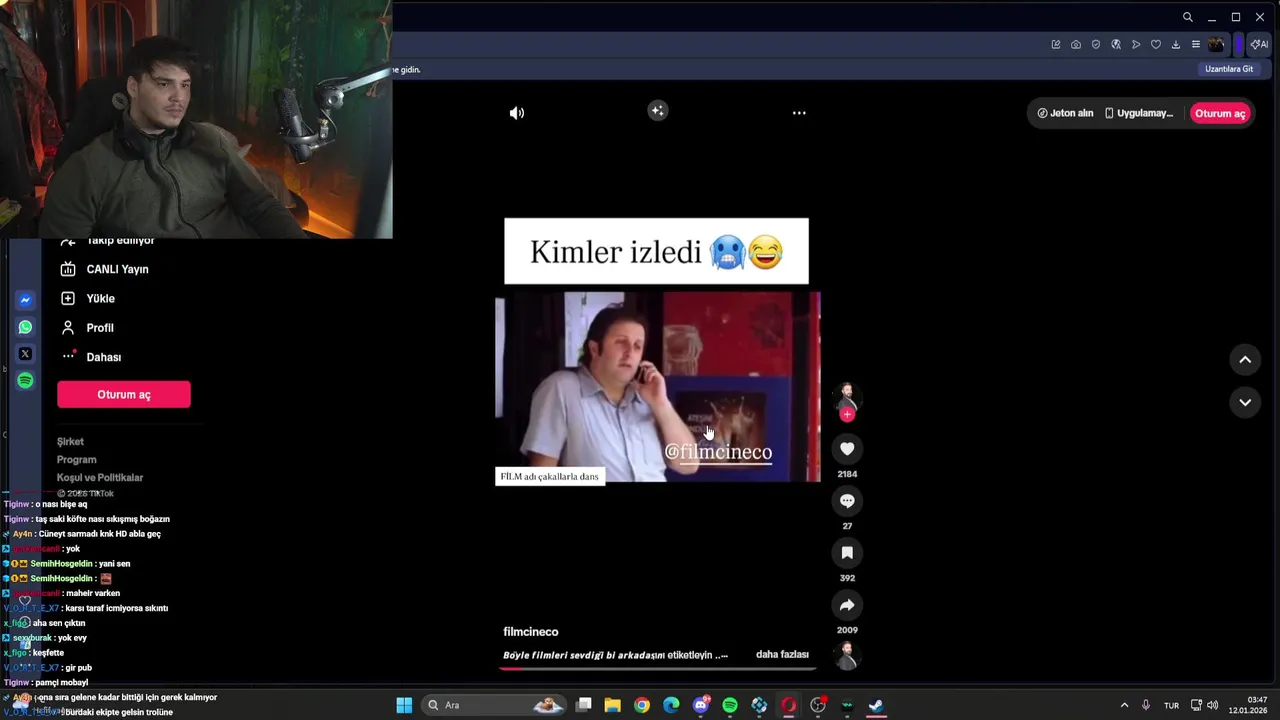1280x720 pixels.
Task: Open the browser shield protection icon
Action: [1096, 44]
